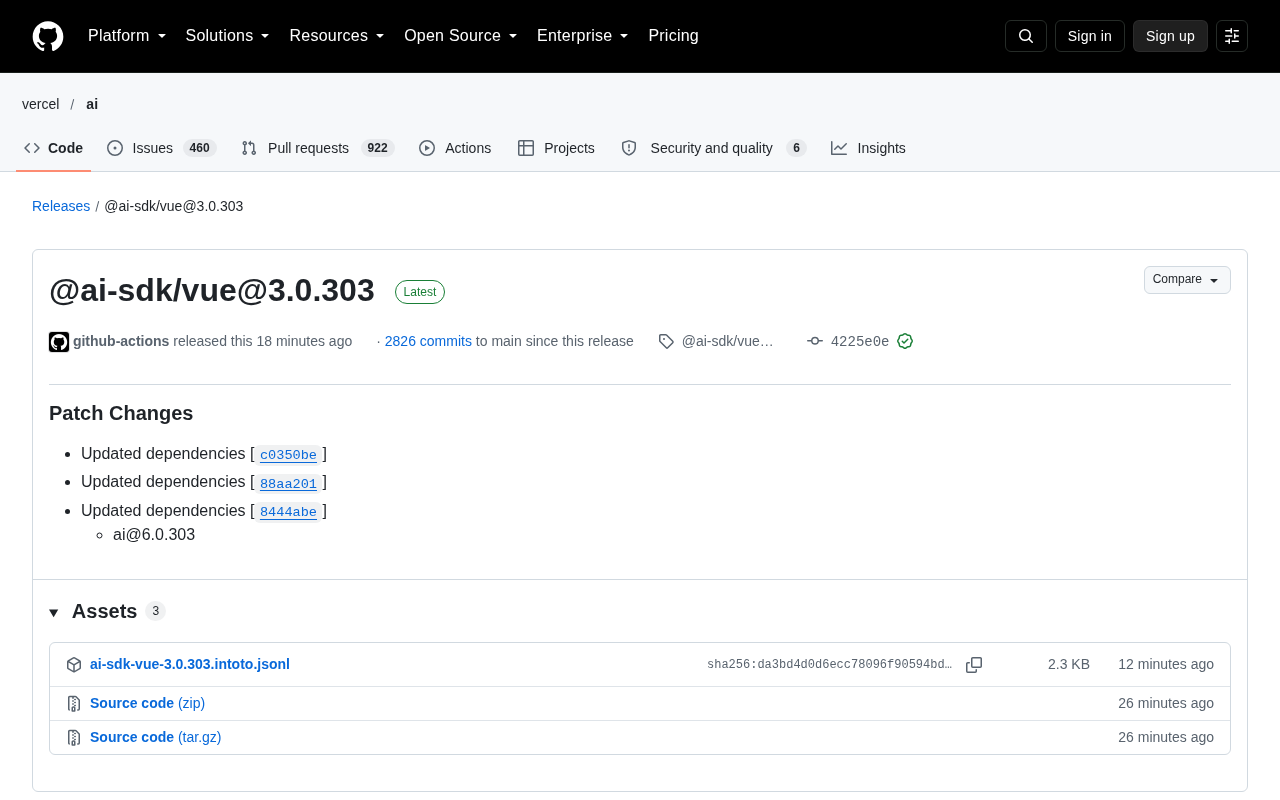Open the Projects tab

pyautogui.click(x=556, y=148)
